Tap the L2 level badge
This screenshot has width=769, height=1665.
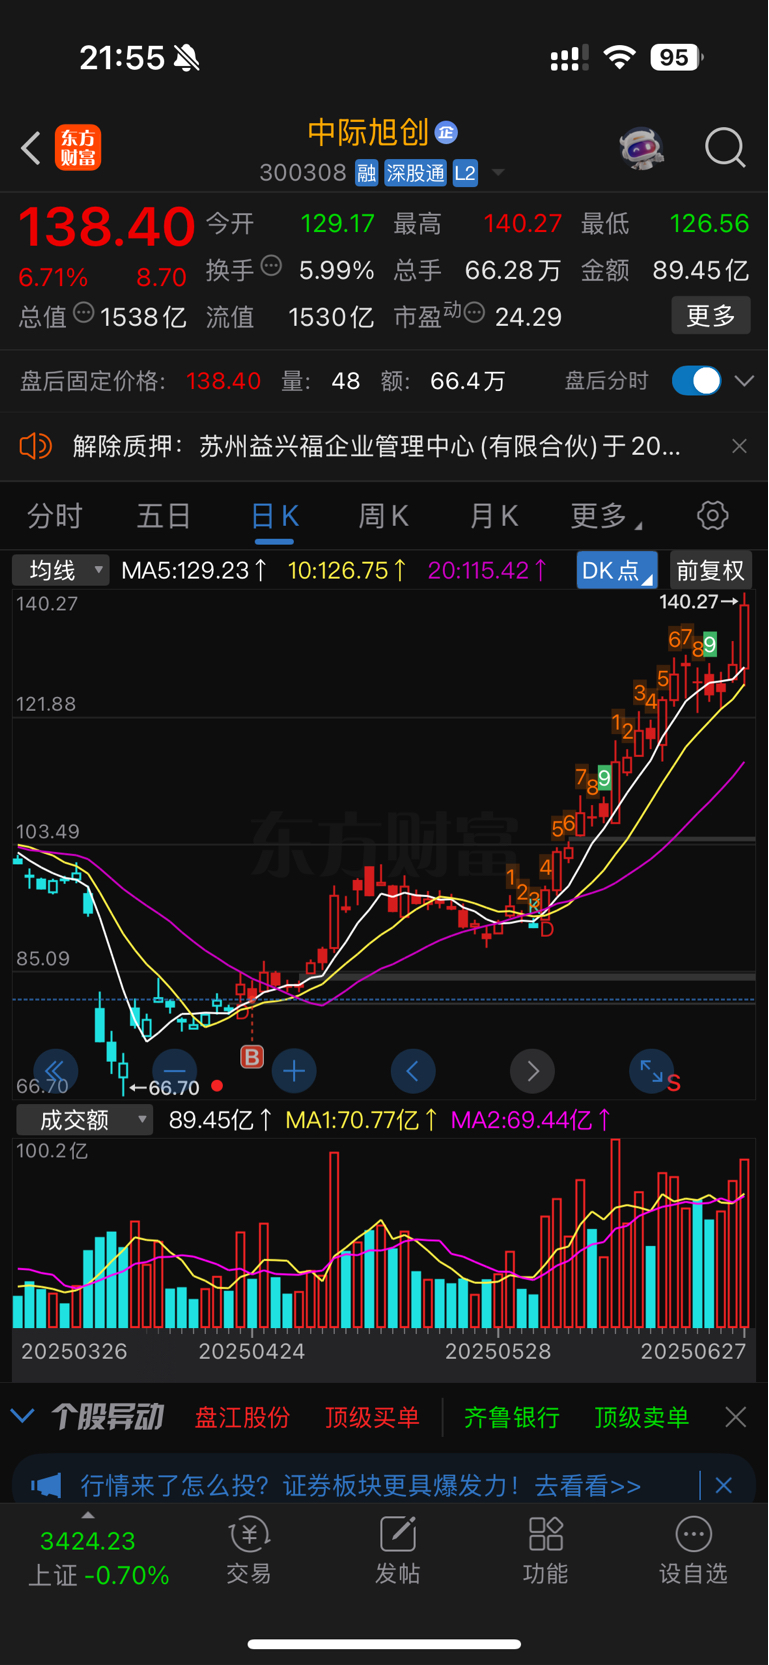point(465,173)
